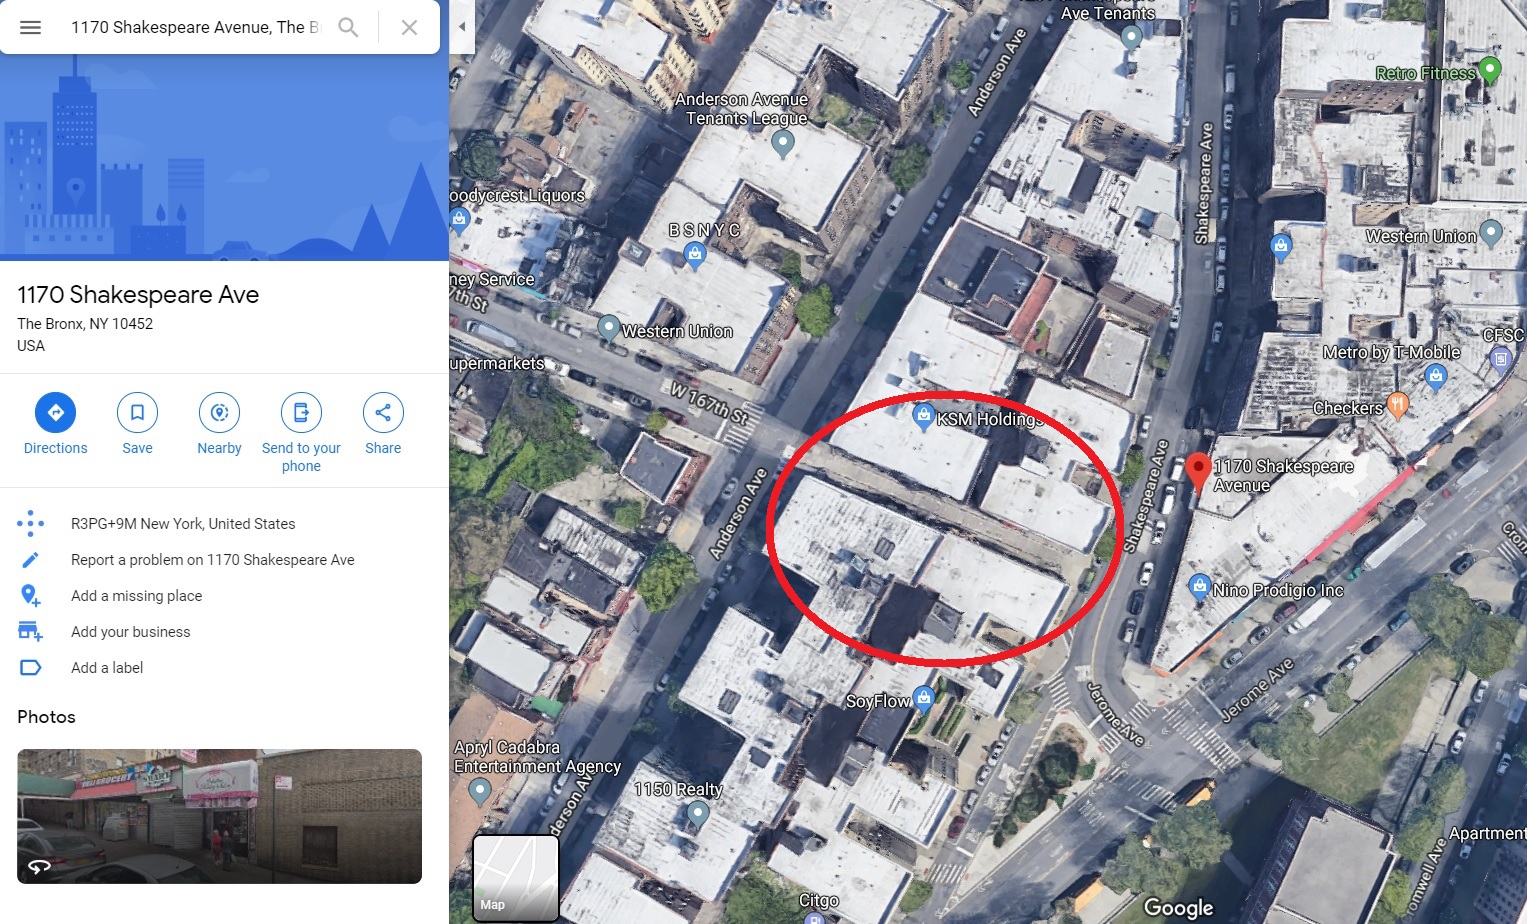The image size is (1527, 924).
Task: Open the street view photo thumbnail
Action: pyautogui.click(x=219, y=816)
